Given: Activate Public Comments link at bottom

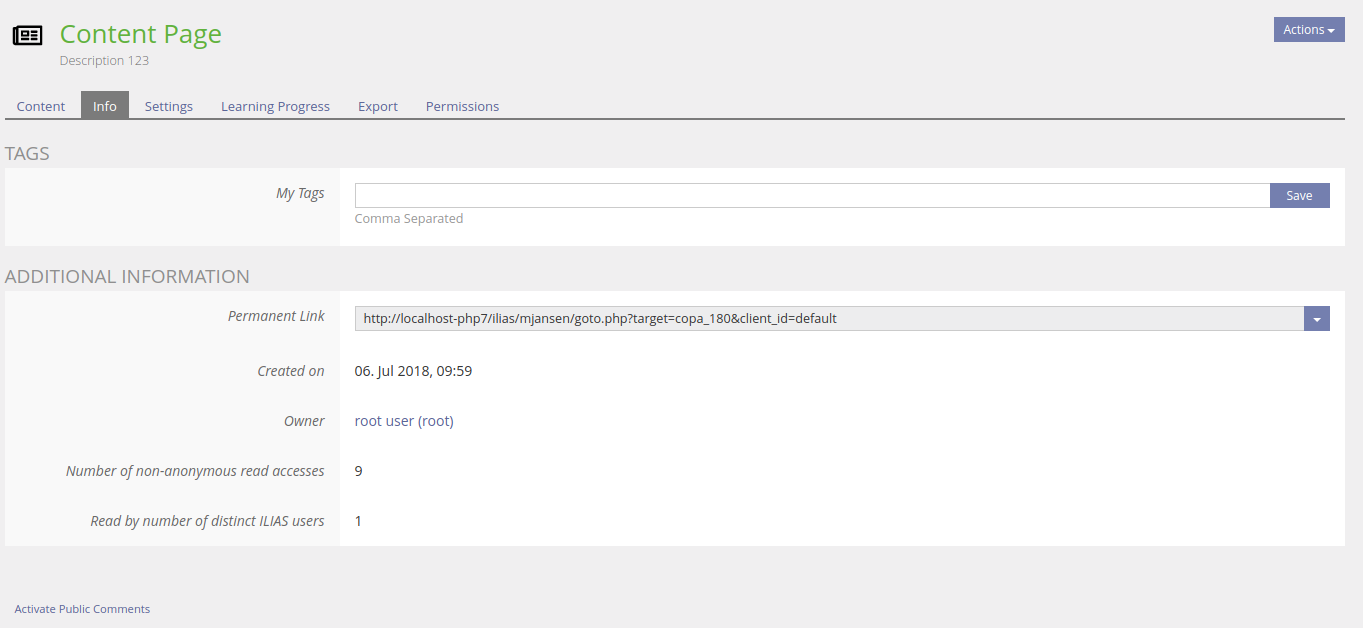Looking at the screenshot, I should 82,609.
